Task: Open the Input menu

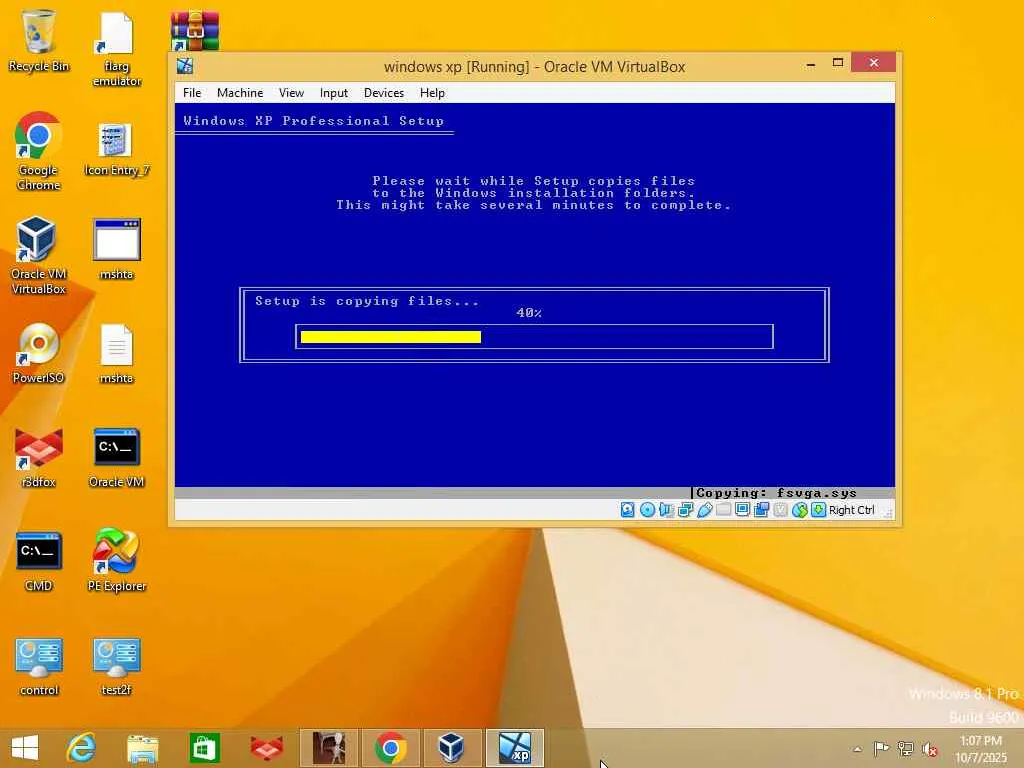Action: tap(334, 93)
